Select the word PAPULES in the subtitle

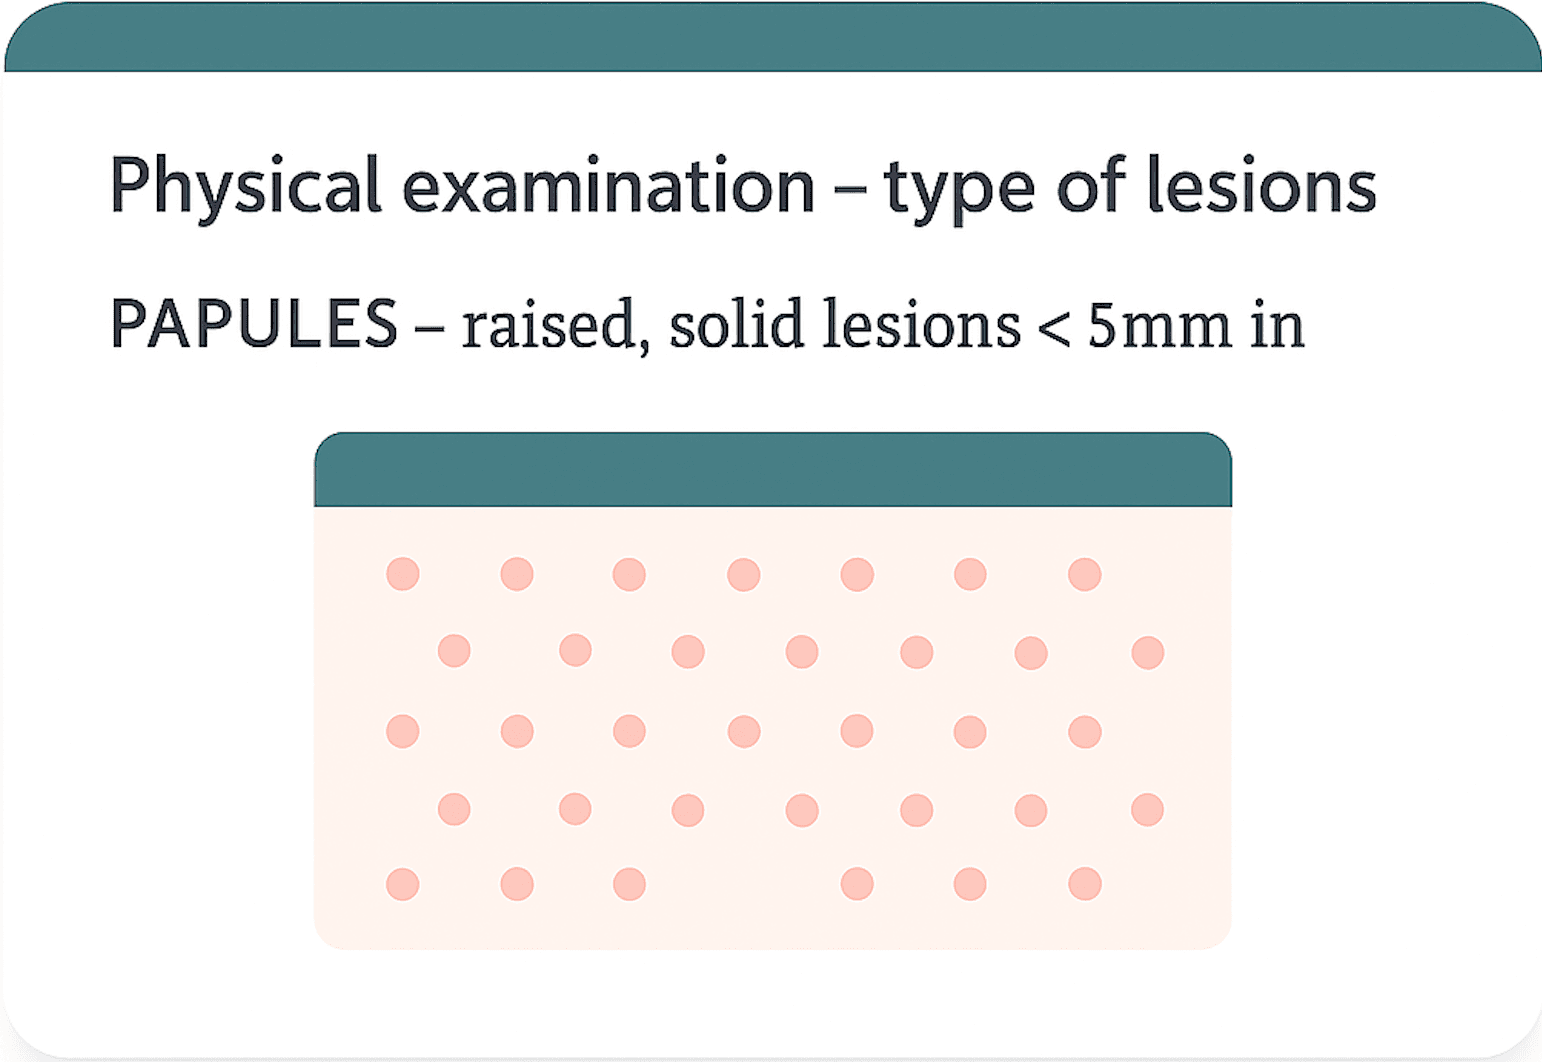[254, 324]
